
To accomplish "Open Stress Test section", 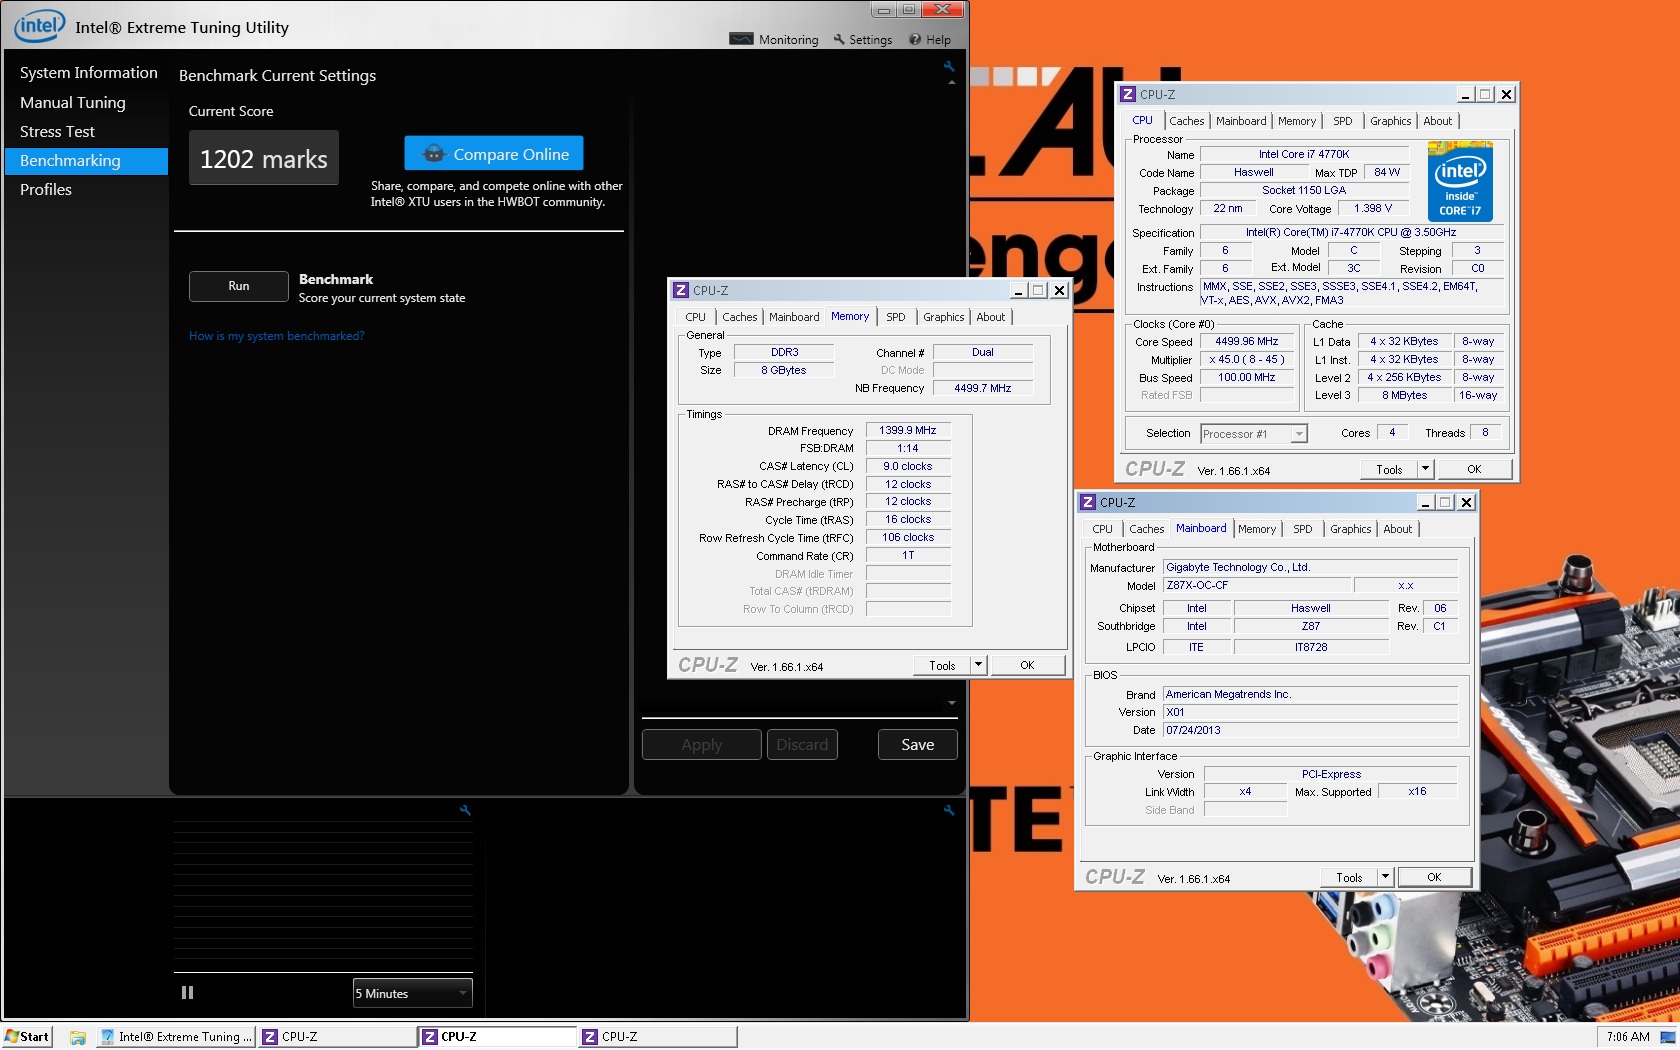I will [57, 131].
